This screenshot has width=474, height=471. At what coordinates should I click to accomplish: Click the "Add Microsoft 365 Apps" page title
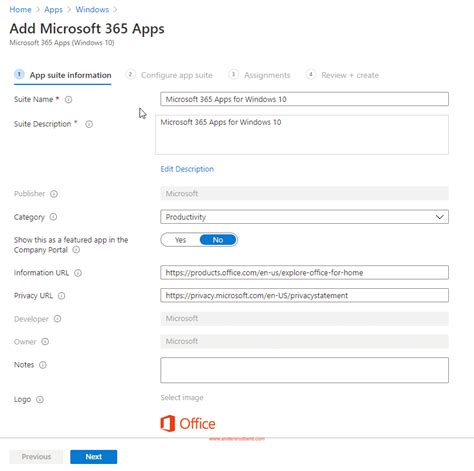(87, 29)
